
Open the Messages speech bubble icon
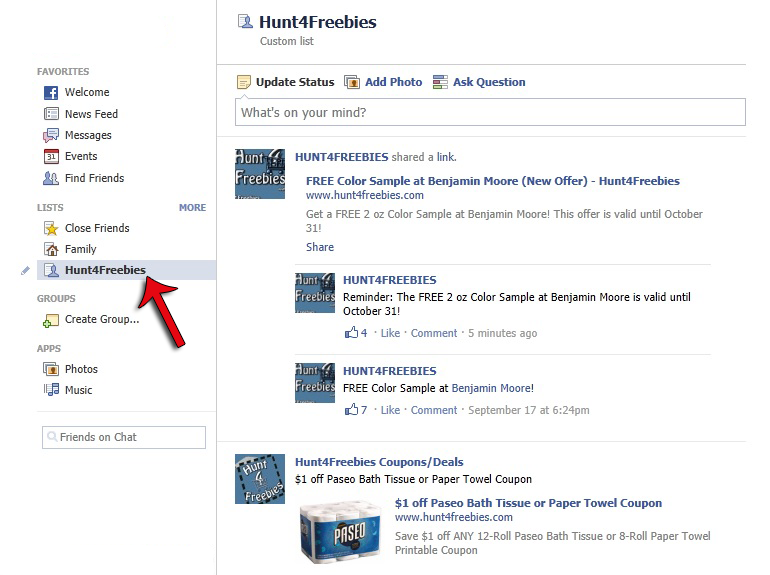point(51,135)
